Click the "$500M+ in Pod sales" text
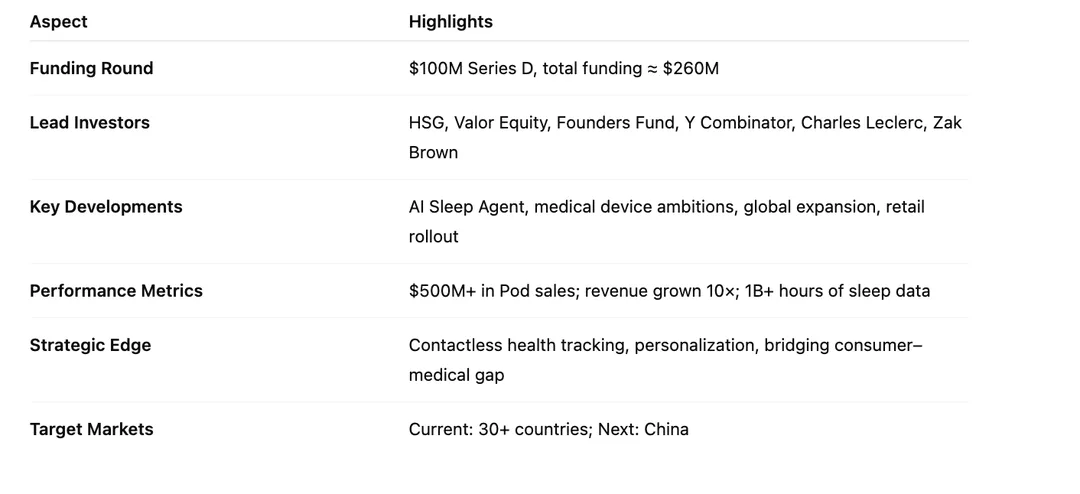Screen dimensions: 1080x494 point(491,290)
